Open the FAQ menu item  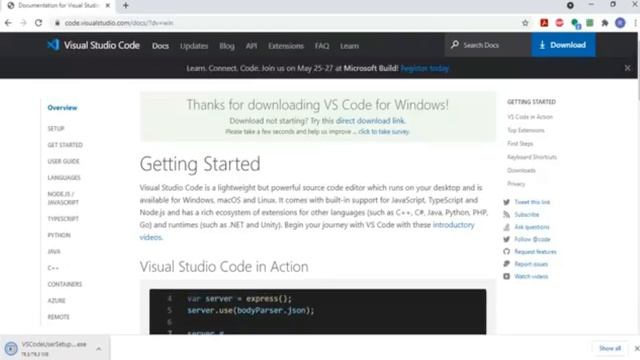coord(322,46)
